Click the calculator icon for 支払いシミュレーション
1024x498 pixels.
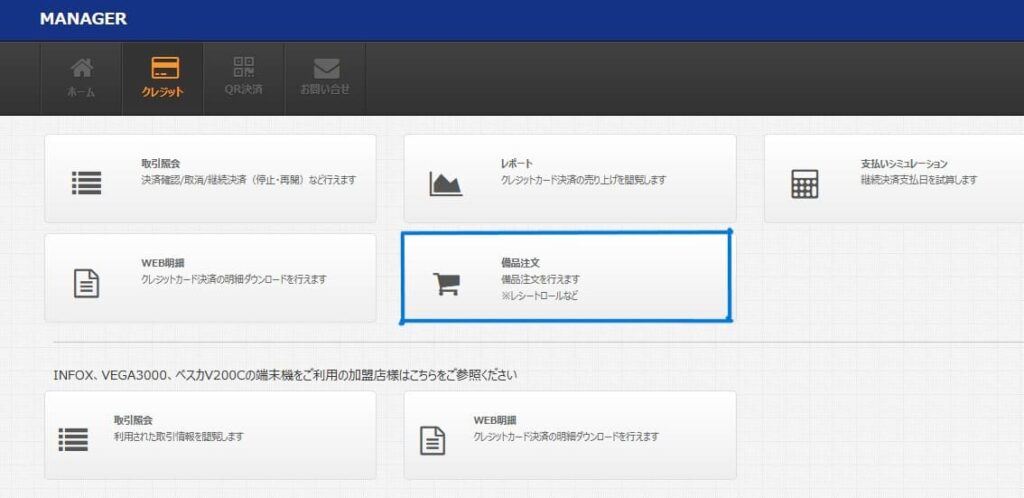click(x=805, y=184)
